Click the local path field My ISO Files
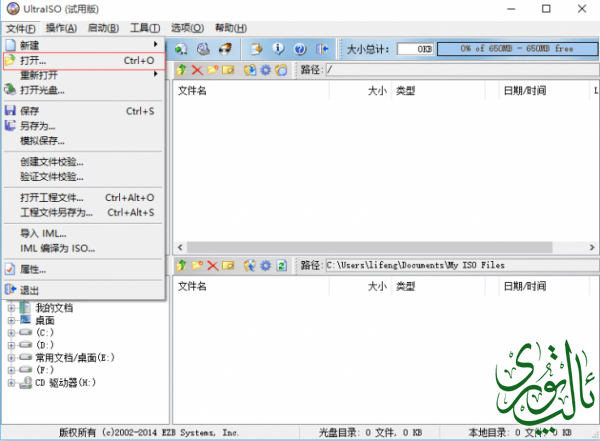The image size is (600, 441). [462, 265]
